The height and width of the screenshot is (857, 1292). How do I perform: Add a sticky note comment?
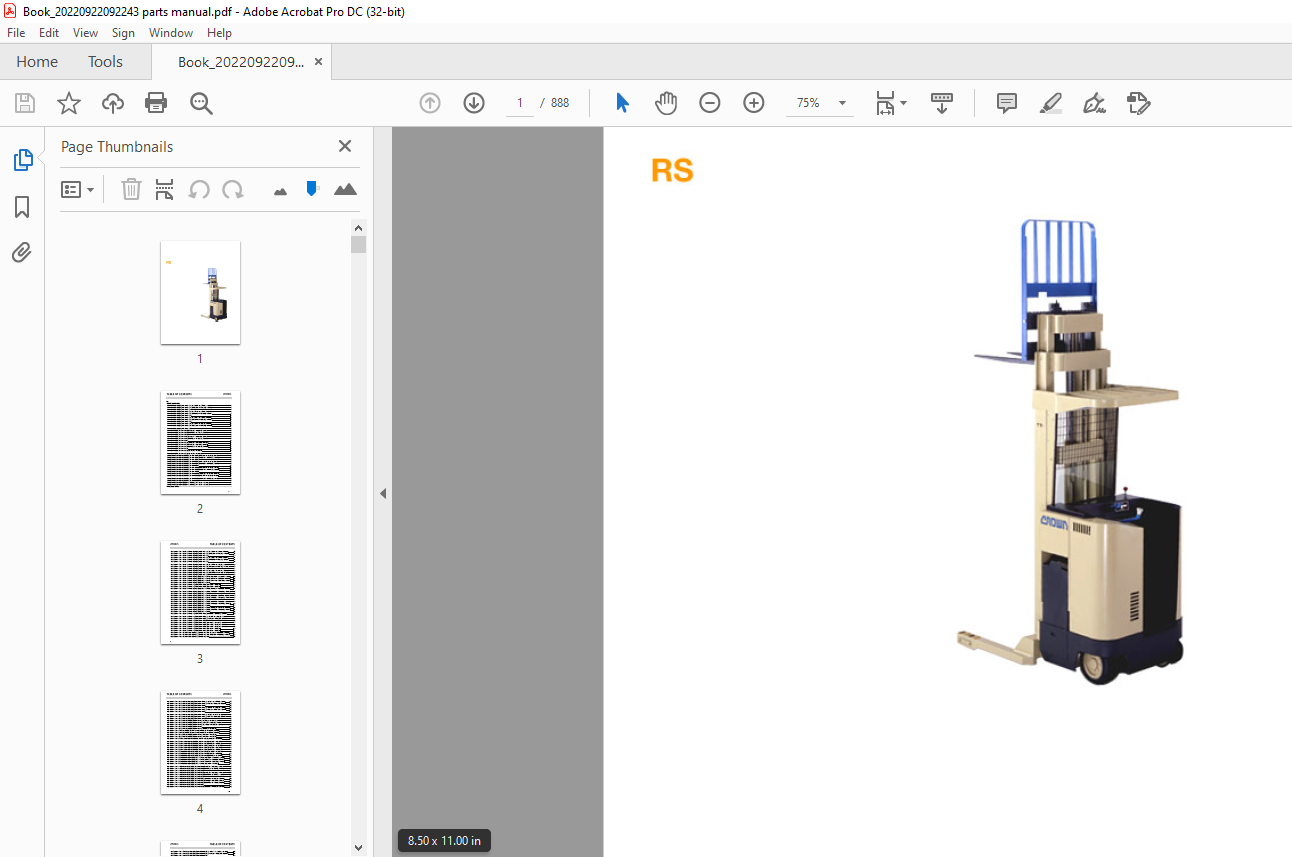tap(1007, 103)
